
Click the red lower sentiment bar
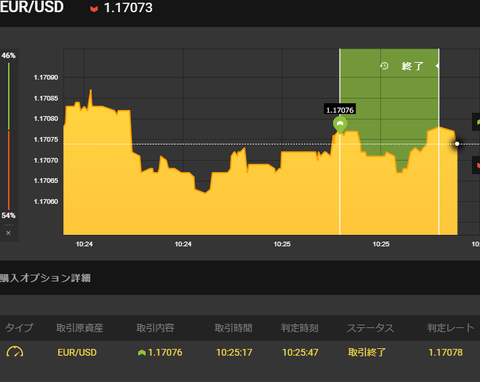click(9, 170)
